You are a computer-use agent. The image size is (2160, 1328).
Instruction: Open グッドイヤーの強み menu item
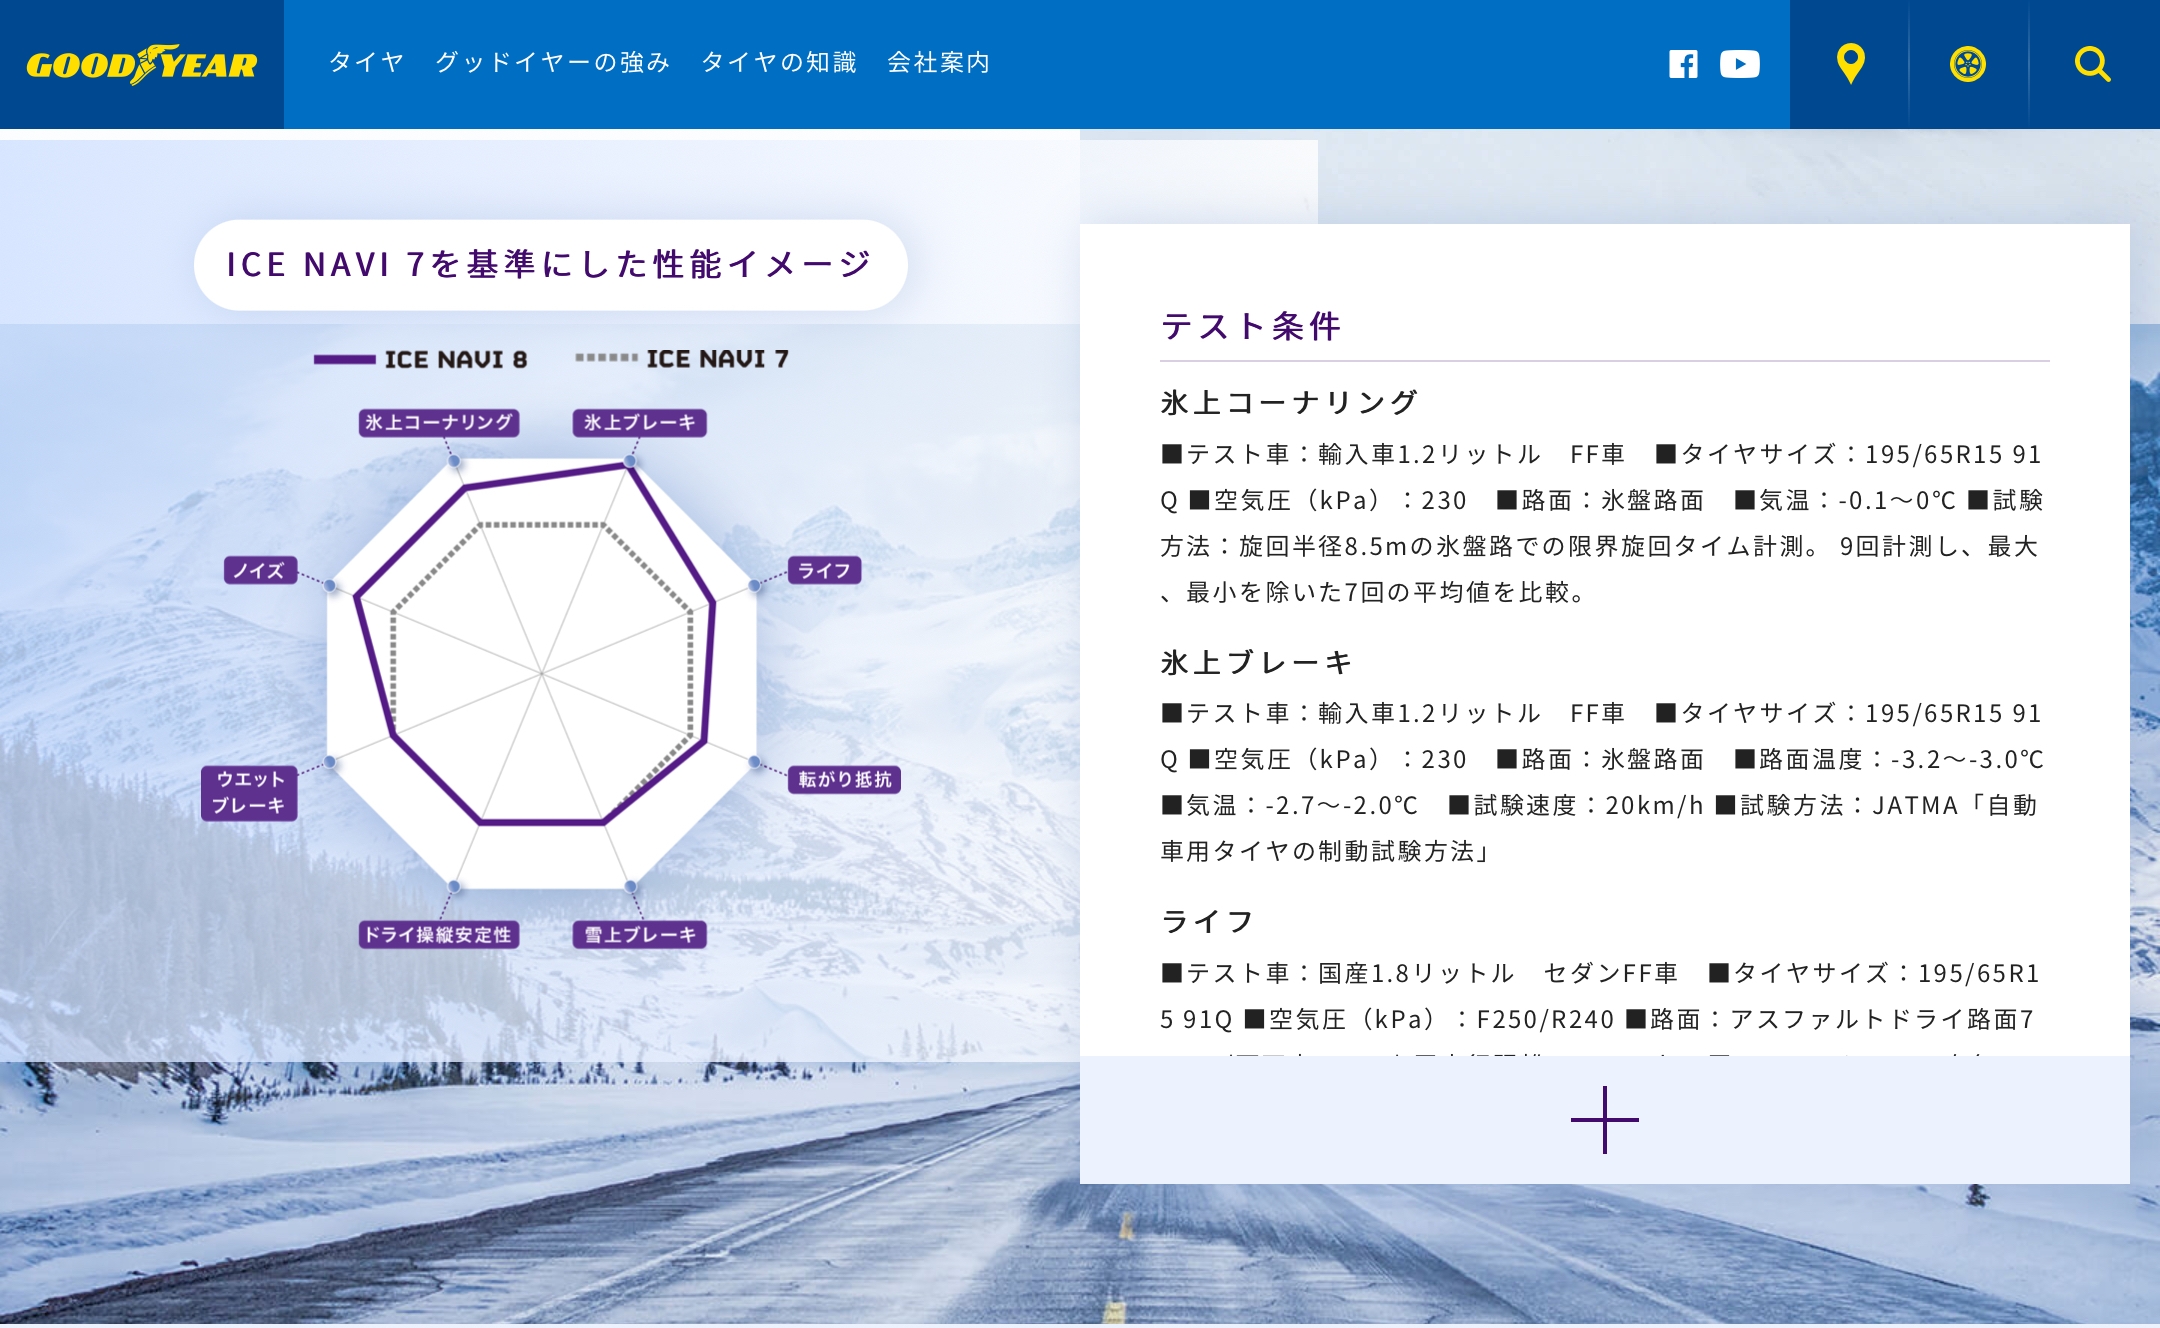[x=552, y=62]
